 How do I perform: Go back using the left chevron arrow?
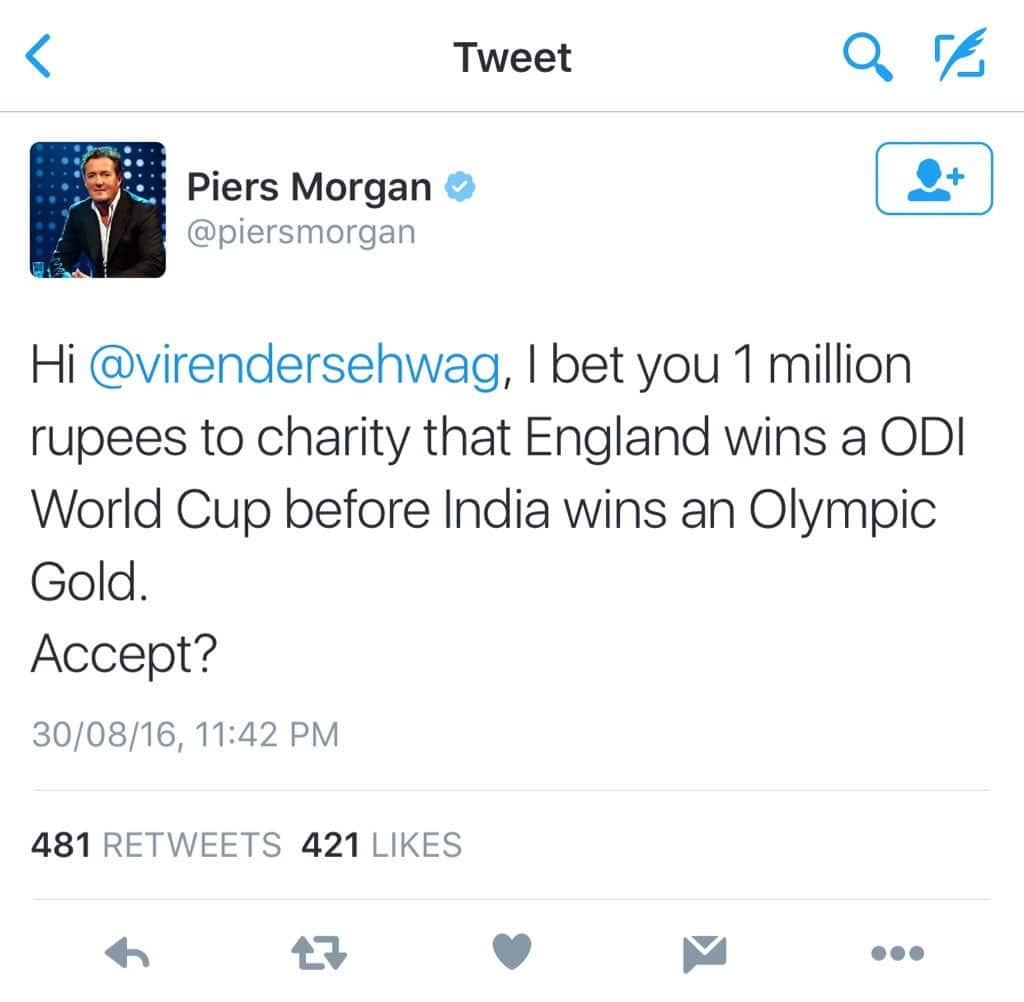click(x=39, y=56)
